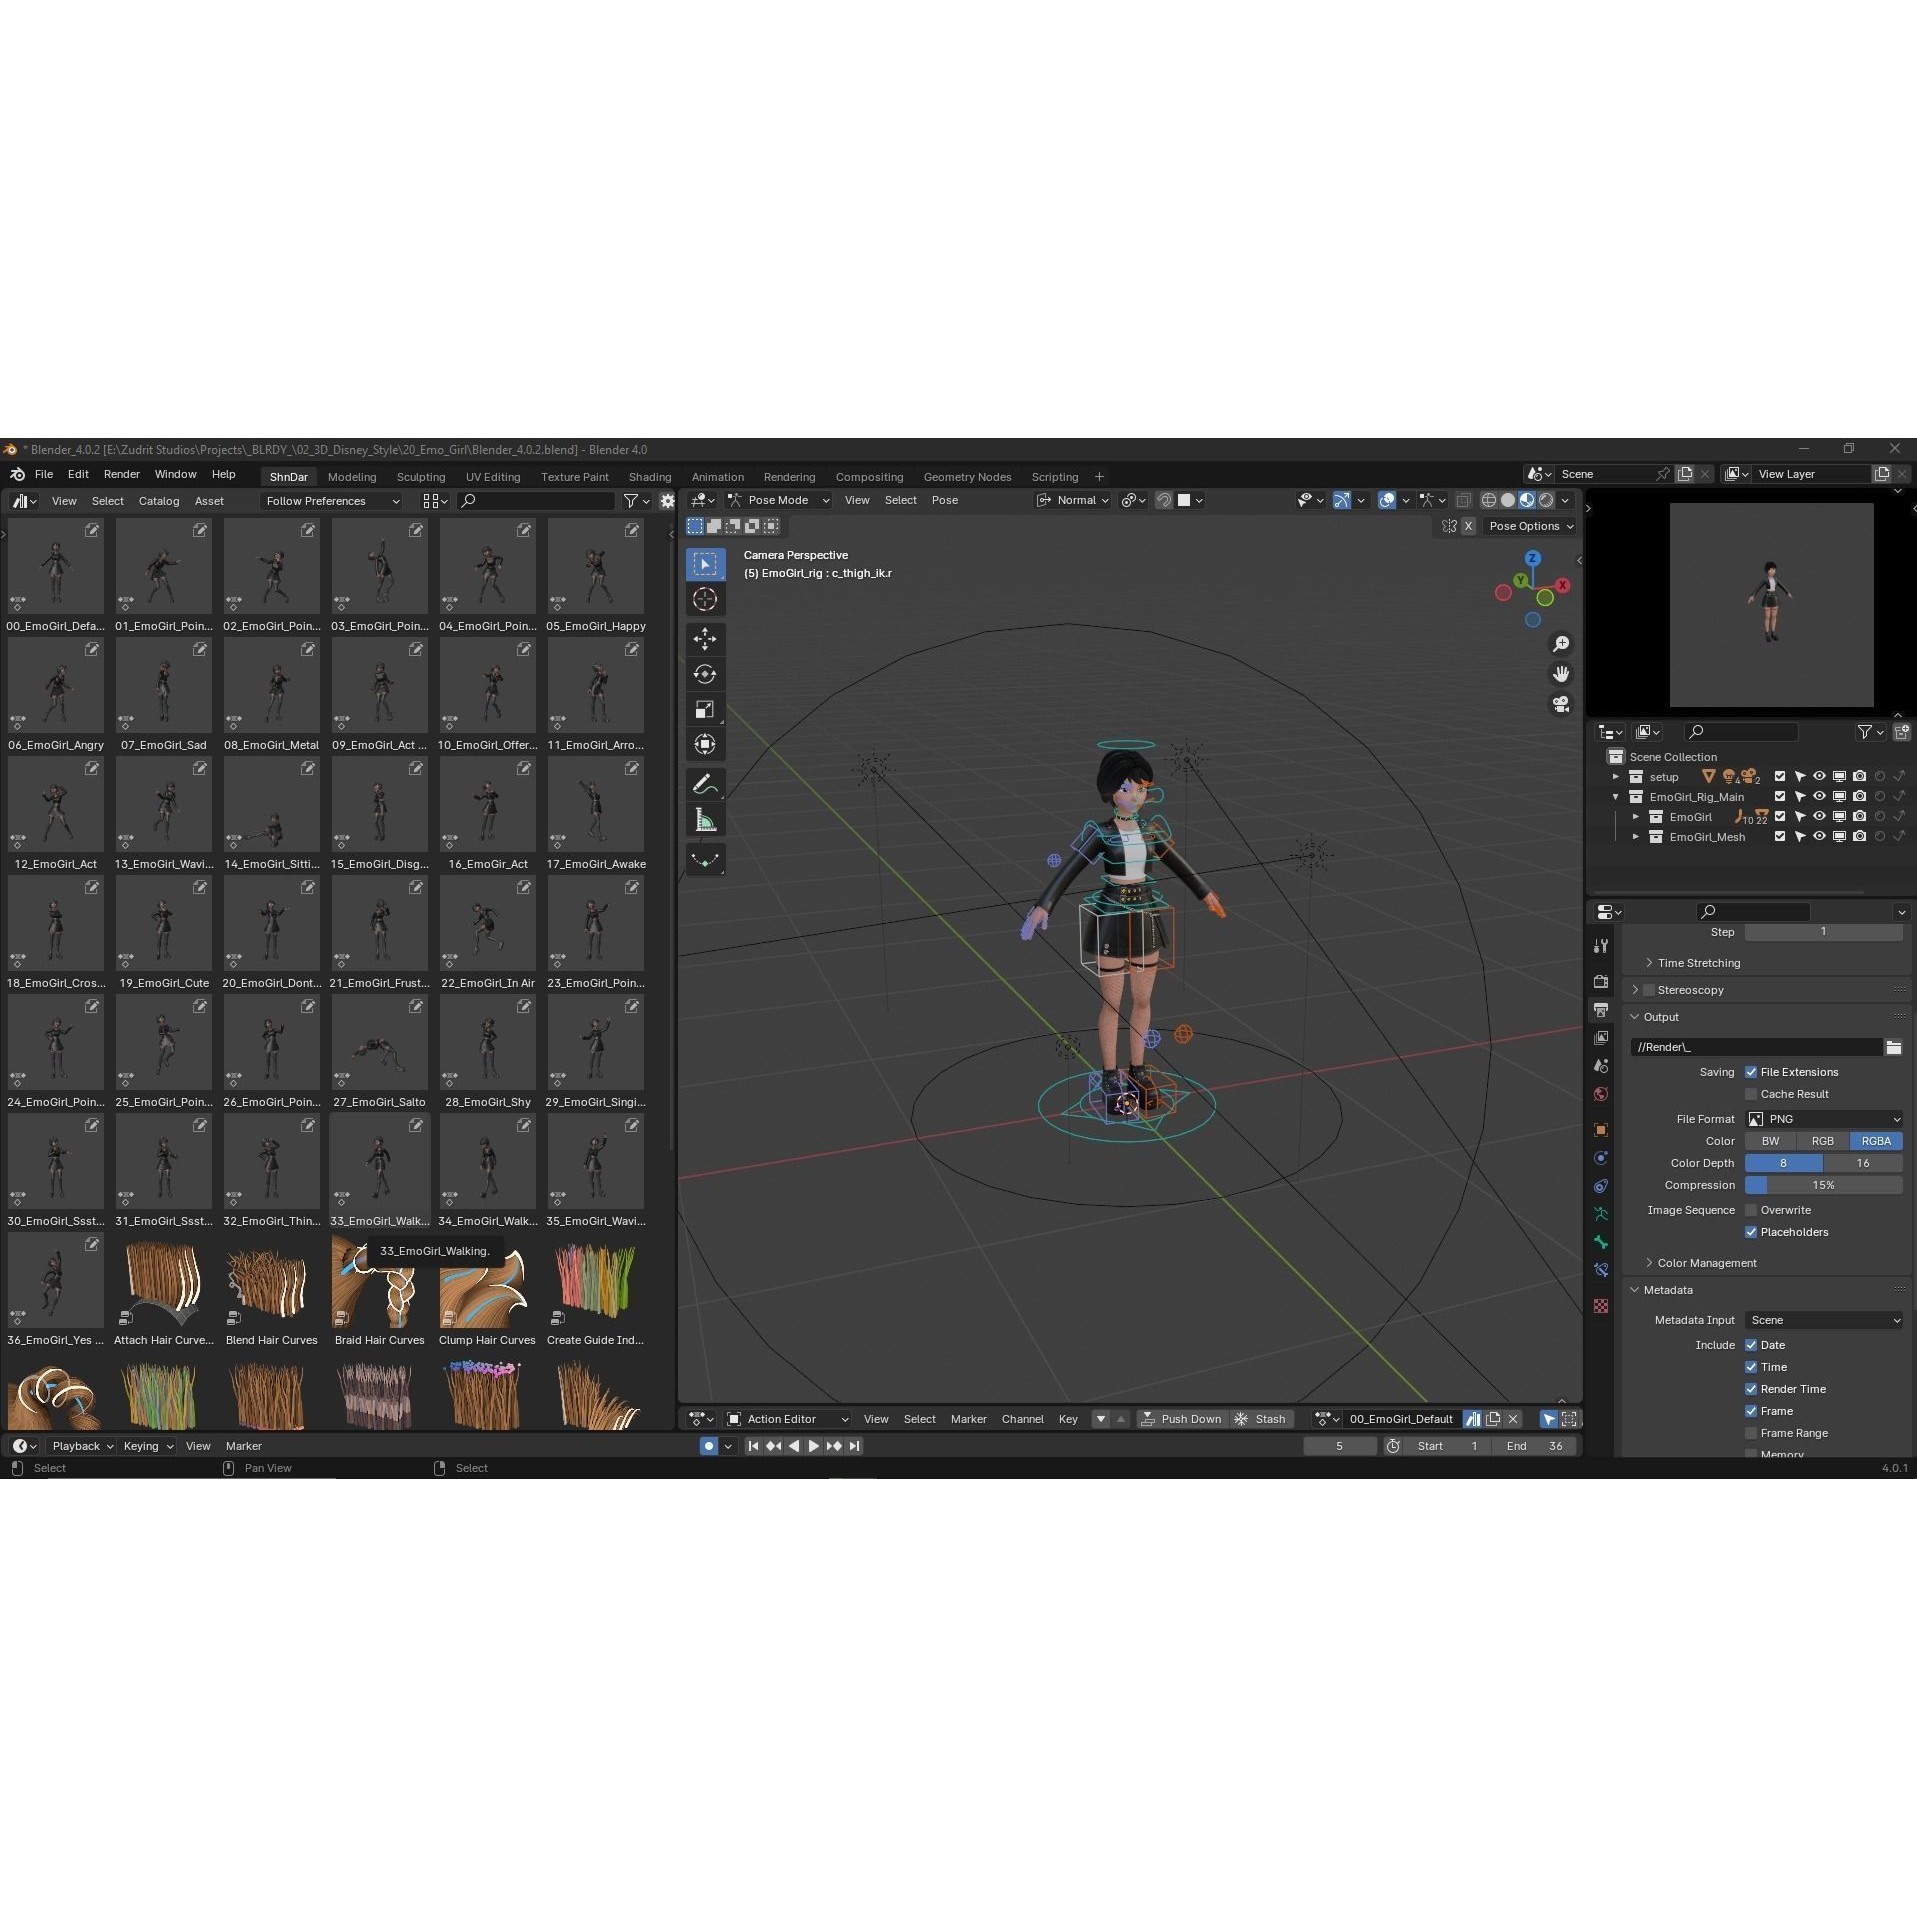Open the Pose Mode dropdown
Image resolution: width=1917 pixels, height=1917 pixels.
tap(780, 500)
